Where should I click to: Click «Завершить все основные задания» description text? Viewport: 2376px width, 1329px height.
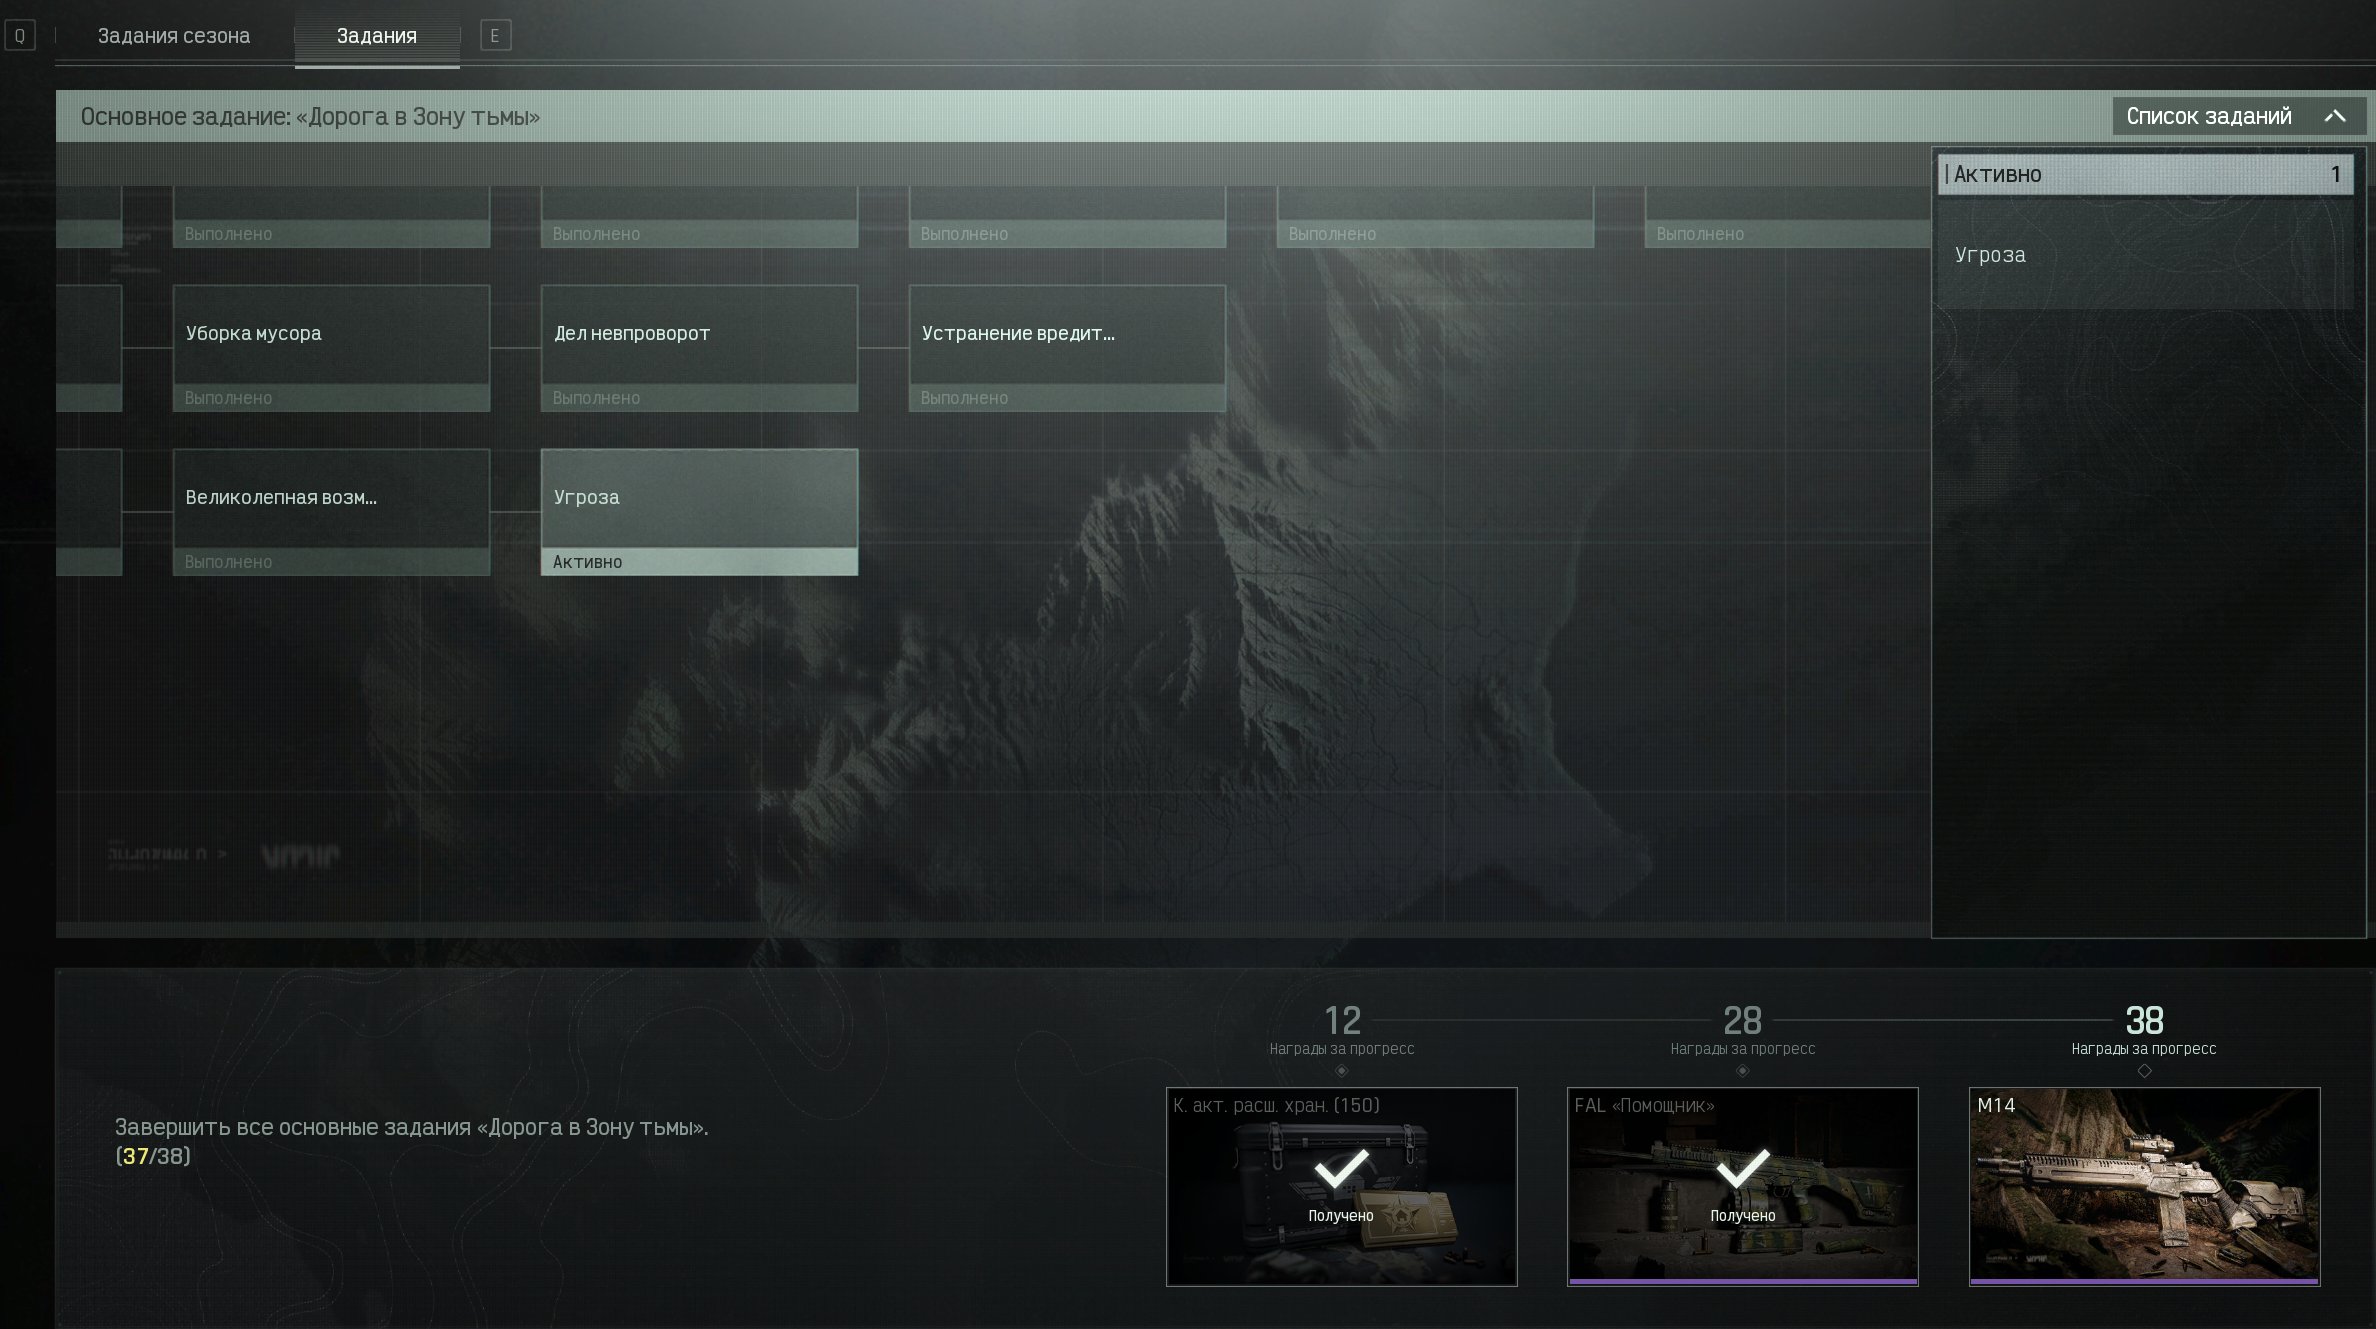click(412, 1127)
